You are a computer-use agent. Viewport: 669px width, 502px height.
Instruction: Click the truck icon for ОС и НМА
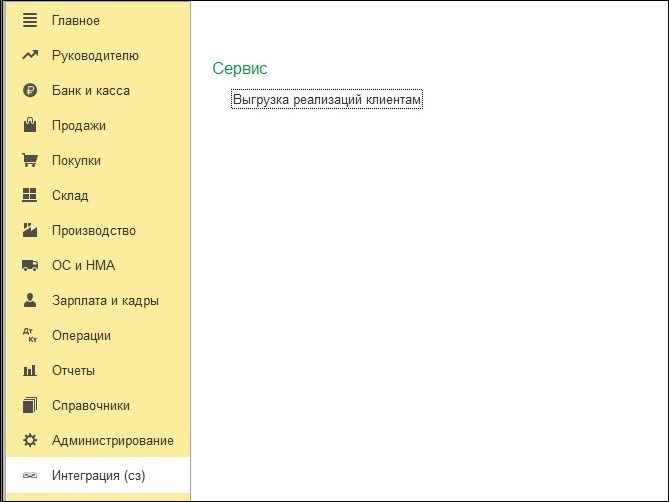coord(30,266)
